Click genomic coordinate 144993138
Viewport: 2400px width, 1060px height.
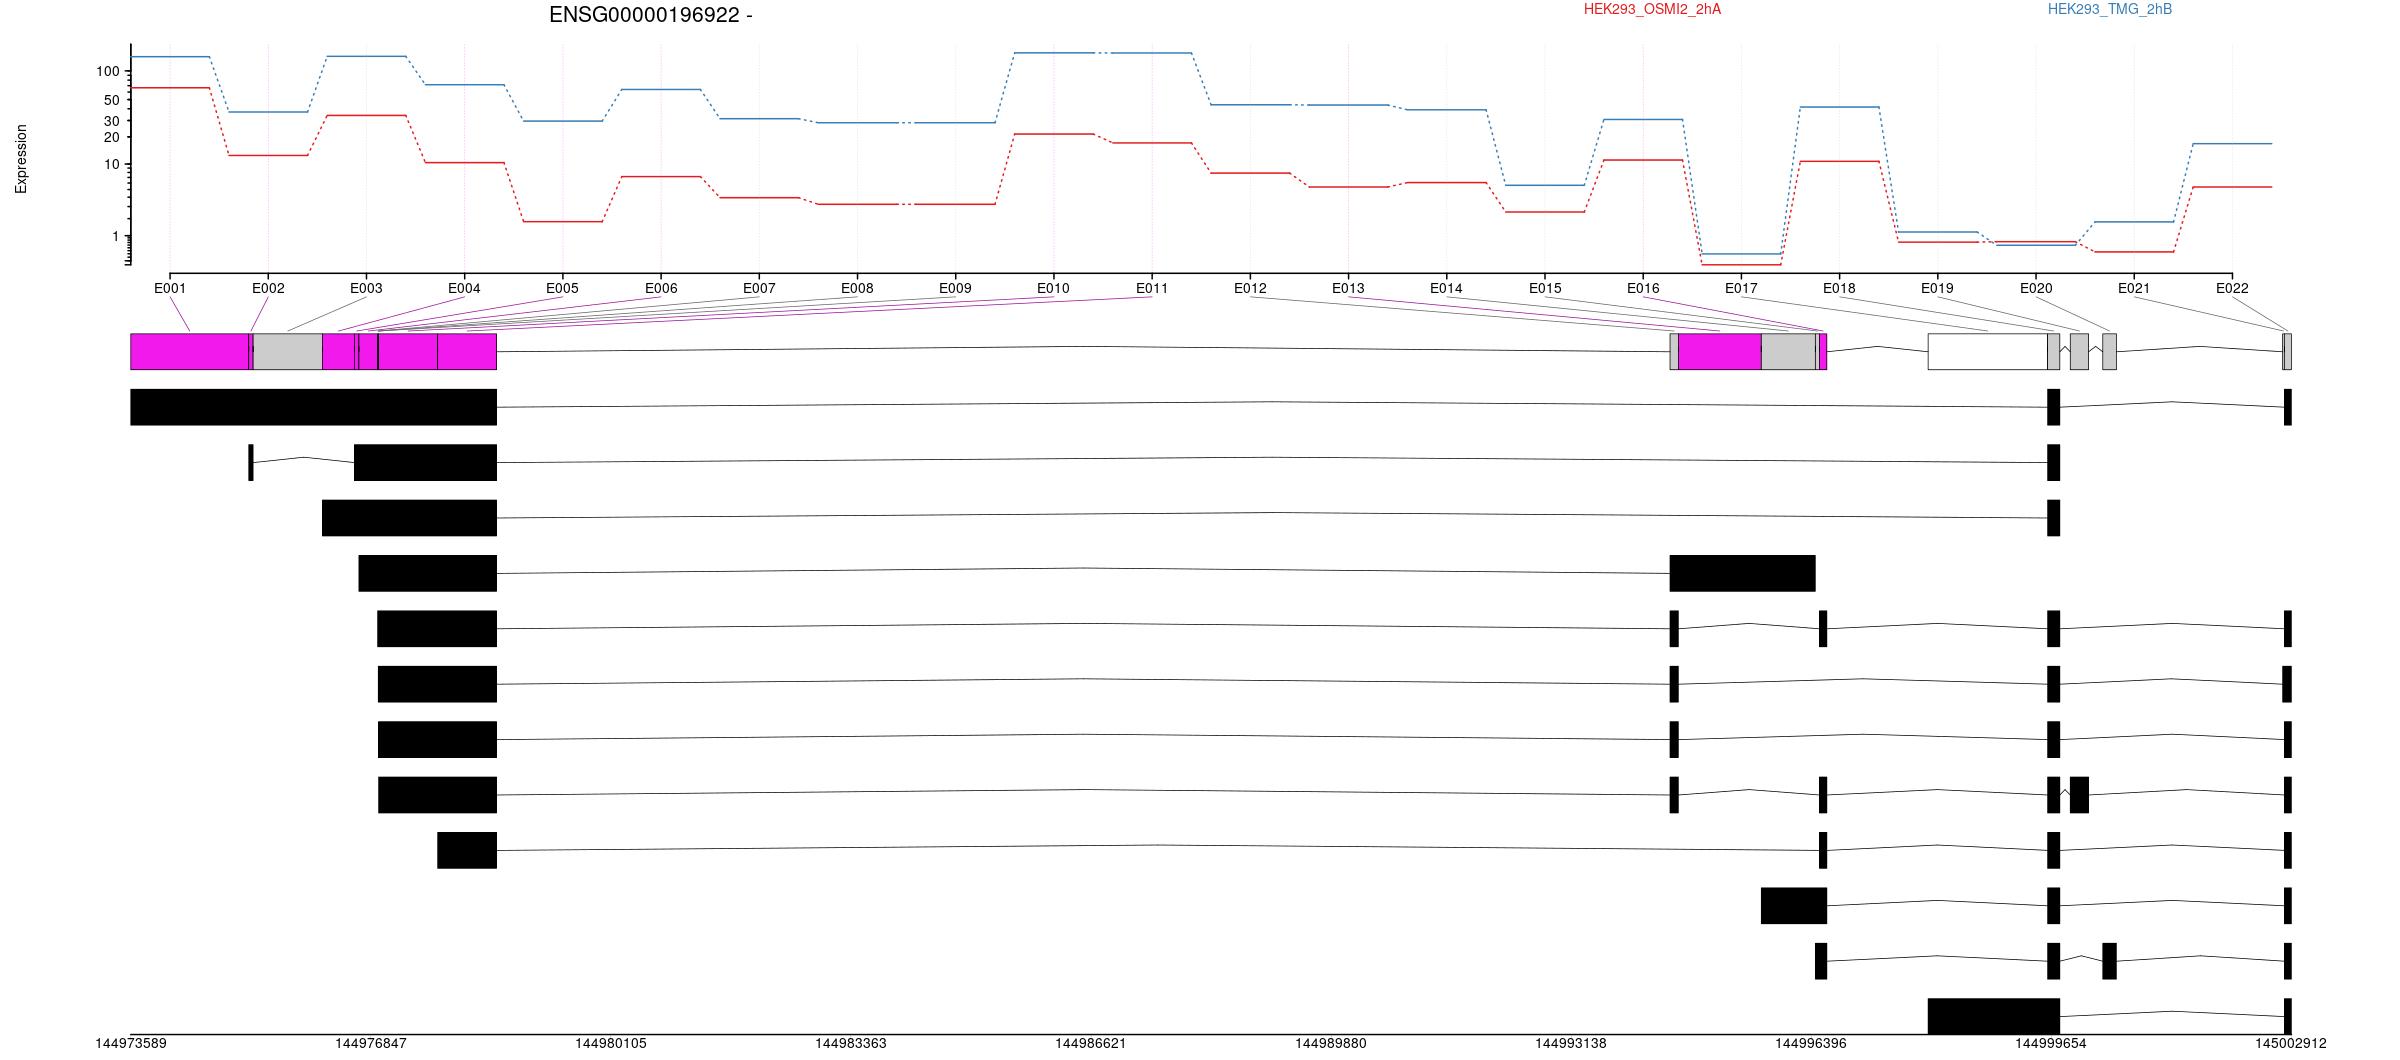point(1571,1043)
